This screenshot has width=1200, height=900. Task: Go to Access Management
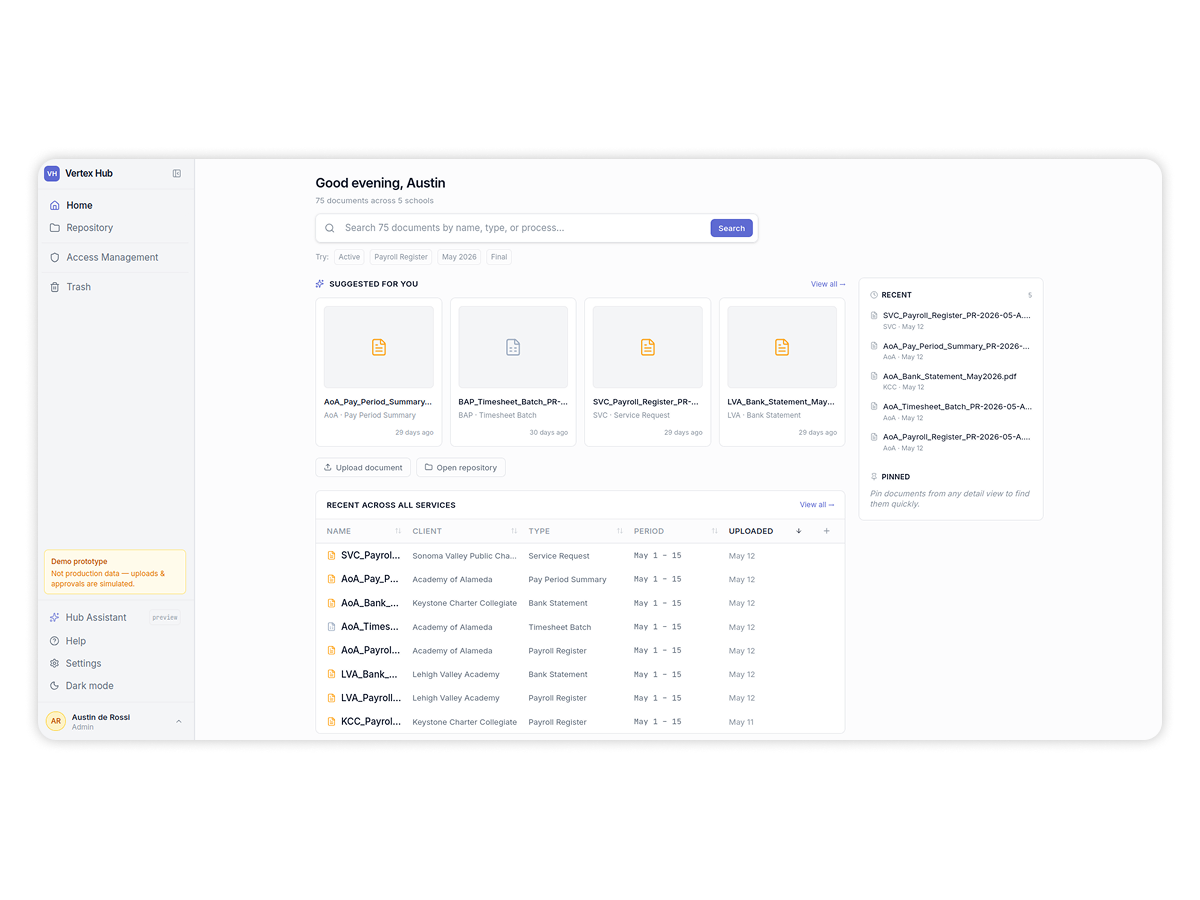(116, 257)
